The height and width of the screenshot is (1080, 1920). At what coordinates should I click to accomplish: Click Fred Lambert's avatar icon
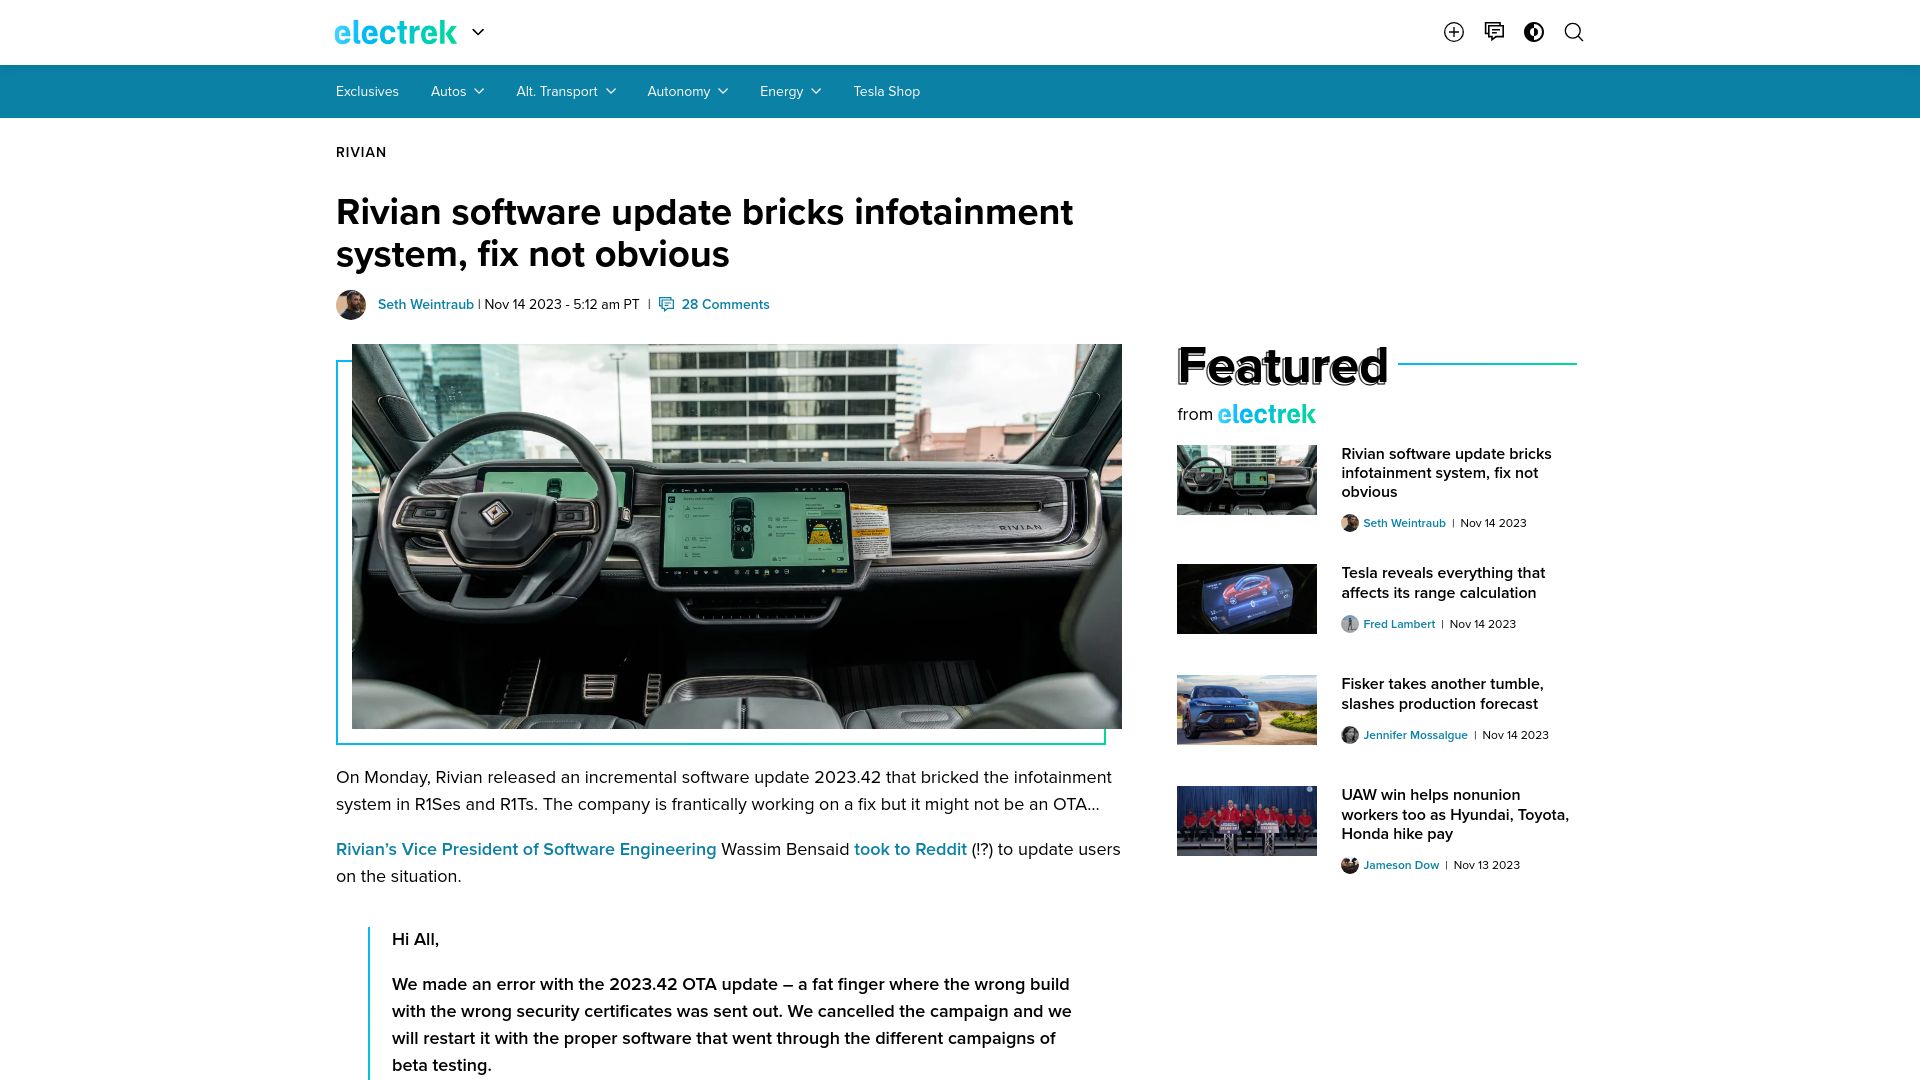[x=1350, y=624]
